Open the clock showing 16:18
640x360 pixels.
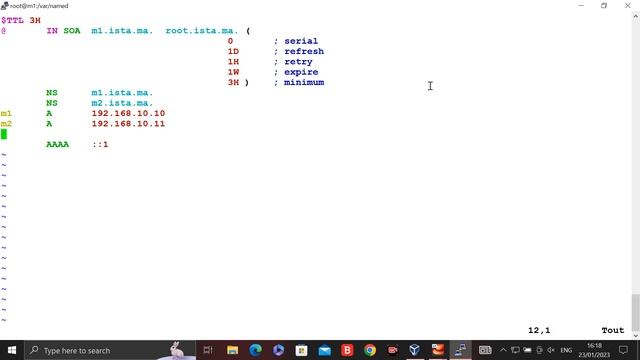(x=594, y=350)
